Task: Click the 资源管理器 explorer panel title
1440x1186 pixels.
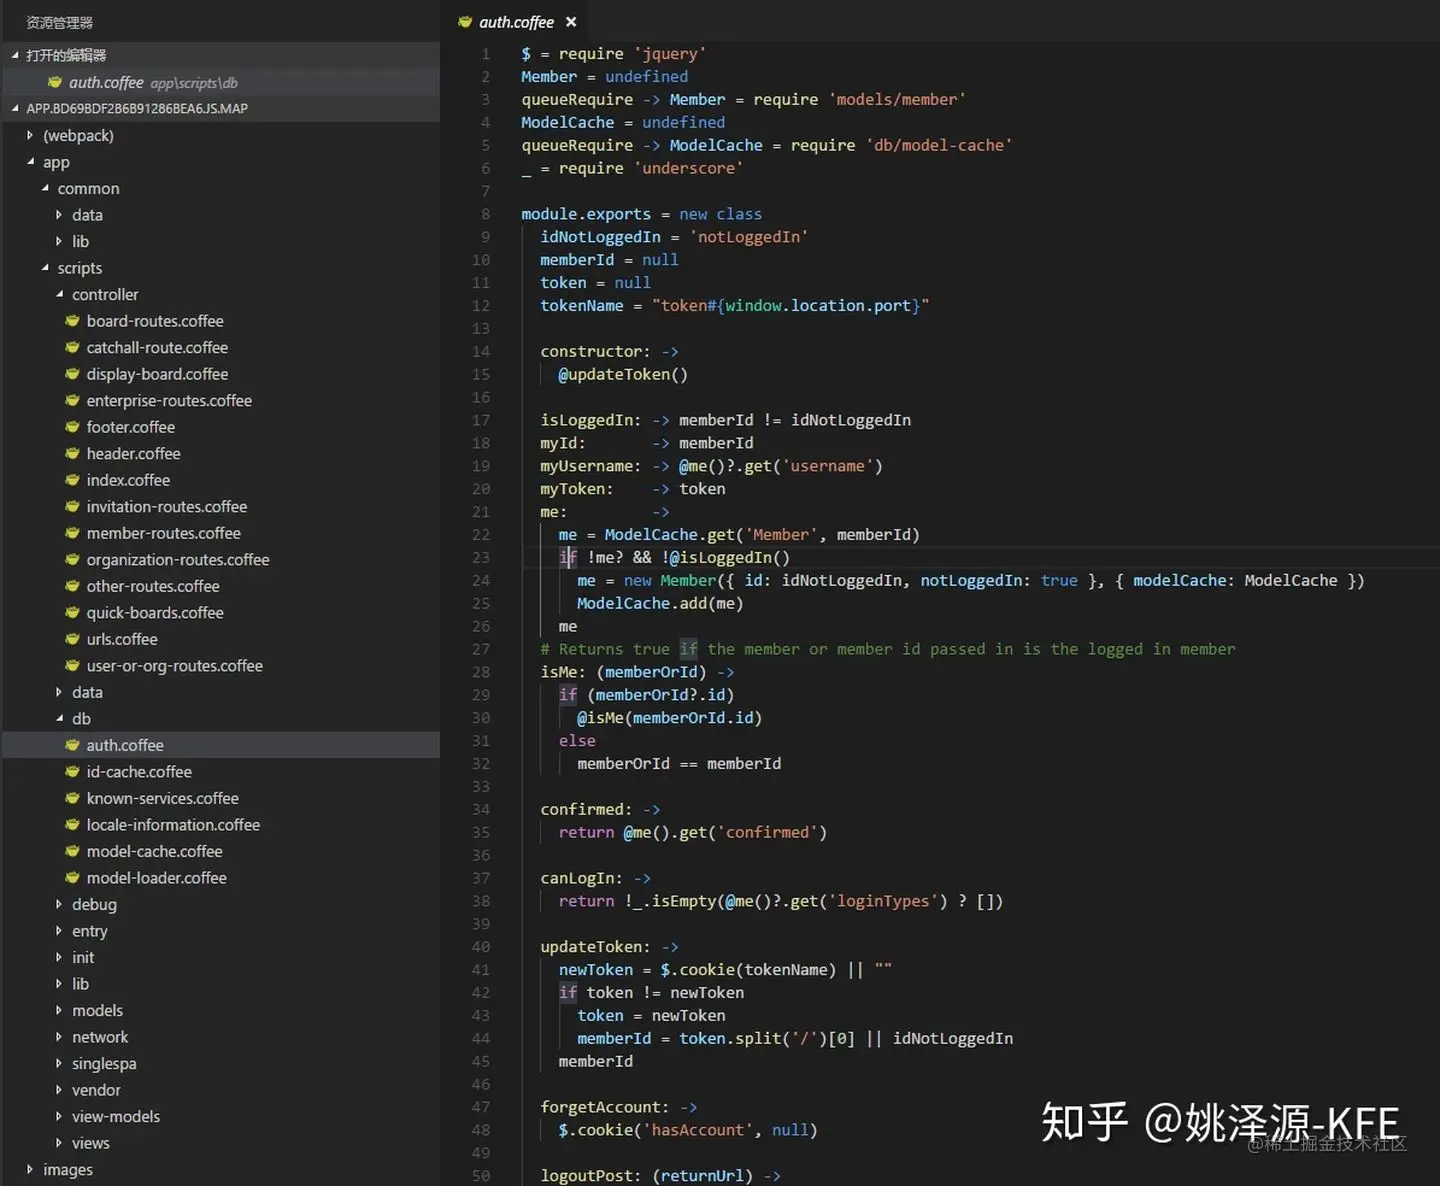Action: (x=59, y=22)
